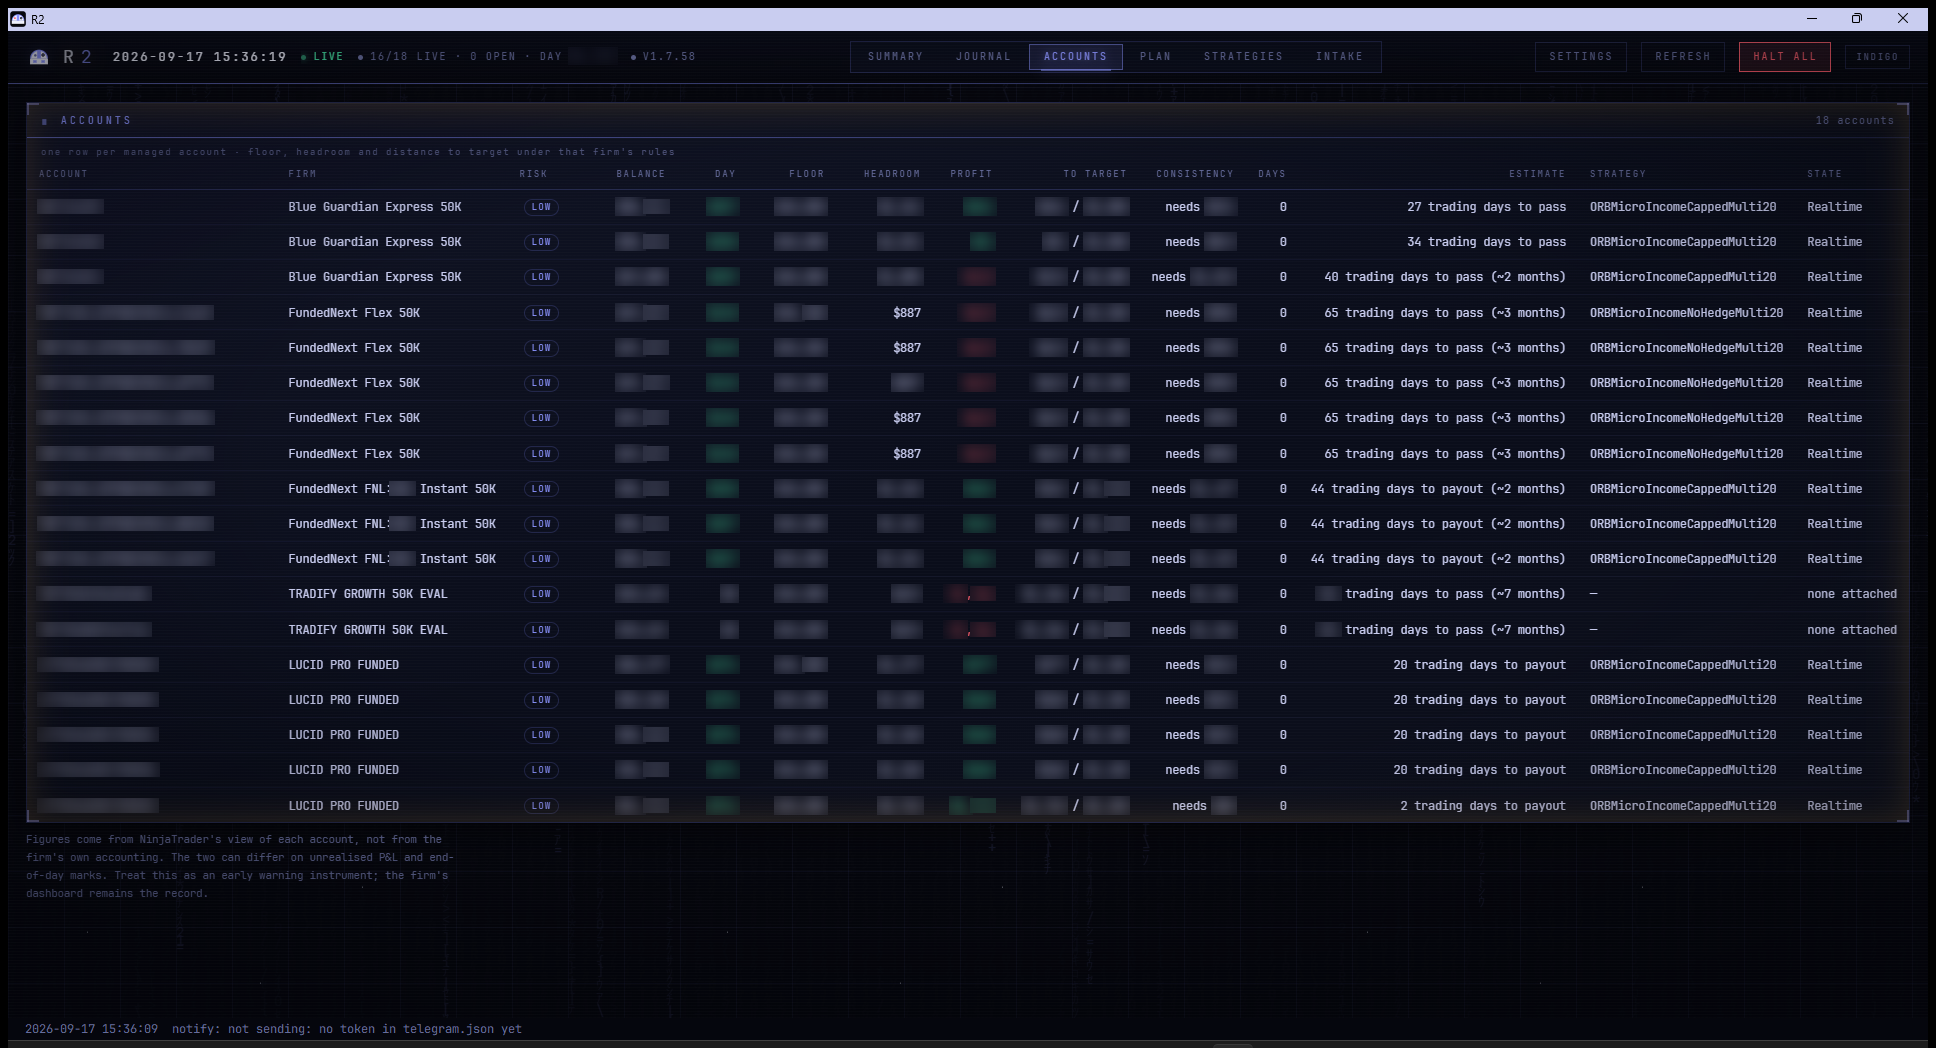The width and height of the screenshot is (1936, 1048).
Task: Open the Summary tab
Action: tap(895, 57)
